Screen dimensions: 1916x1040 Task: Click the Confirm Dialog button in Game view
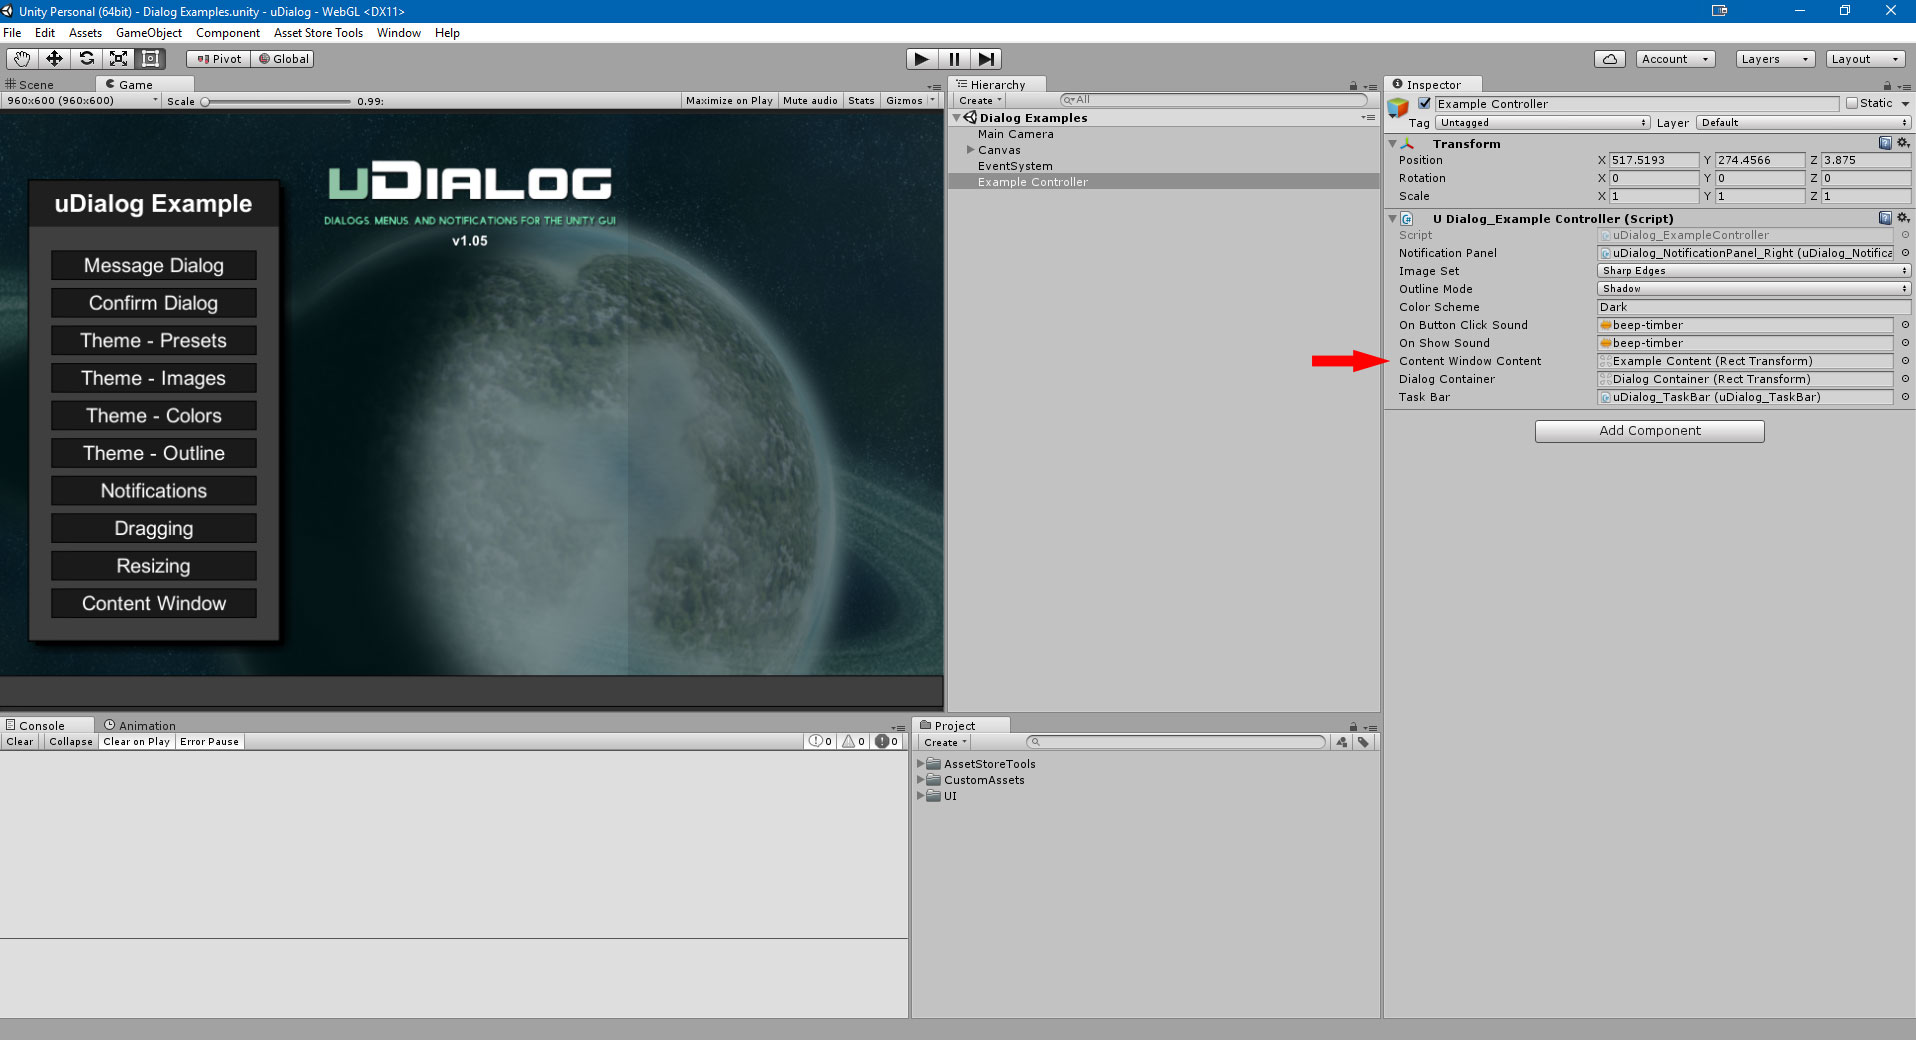click(x=153, y=302)
